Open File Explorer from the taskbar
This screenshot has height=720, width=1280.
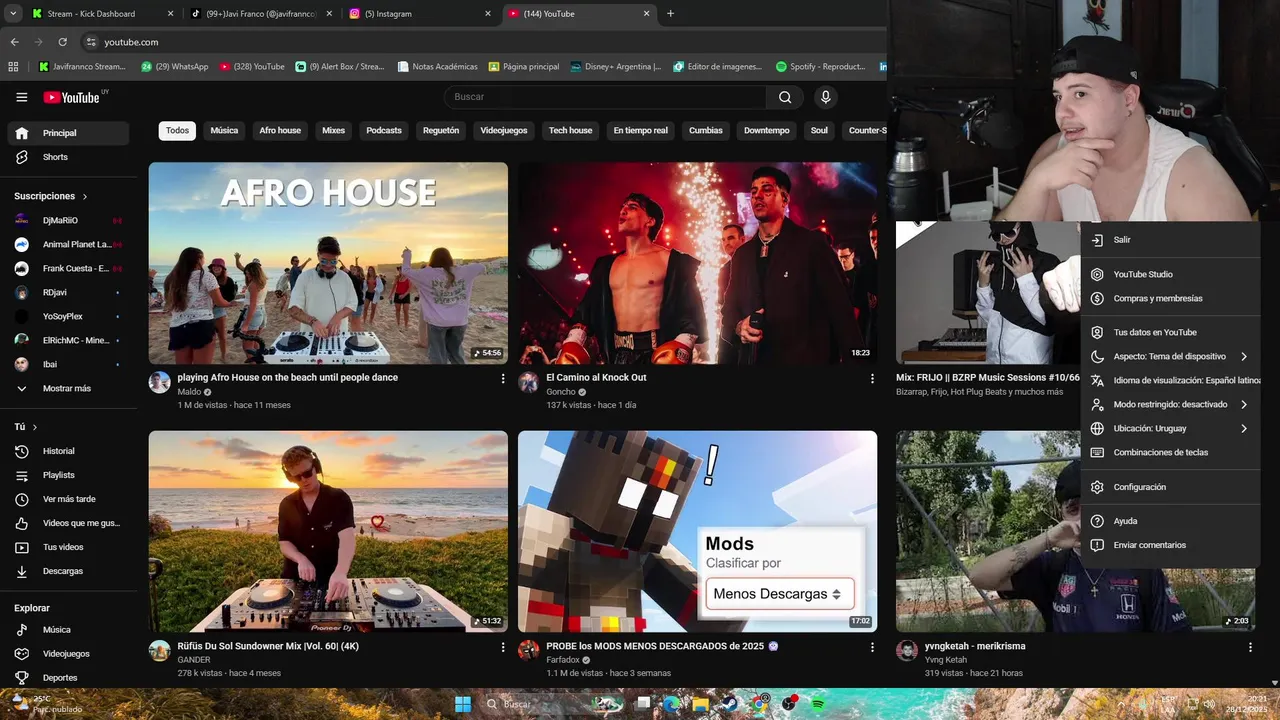click(x=701, y=704)
